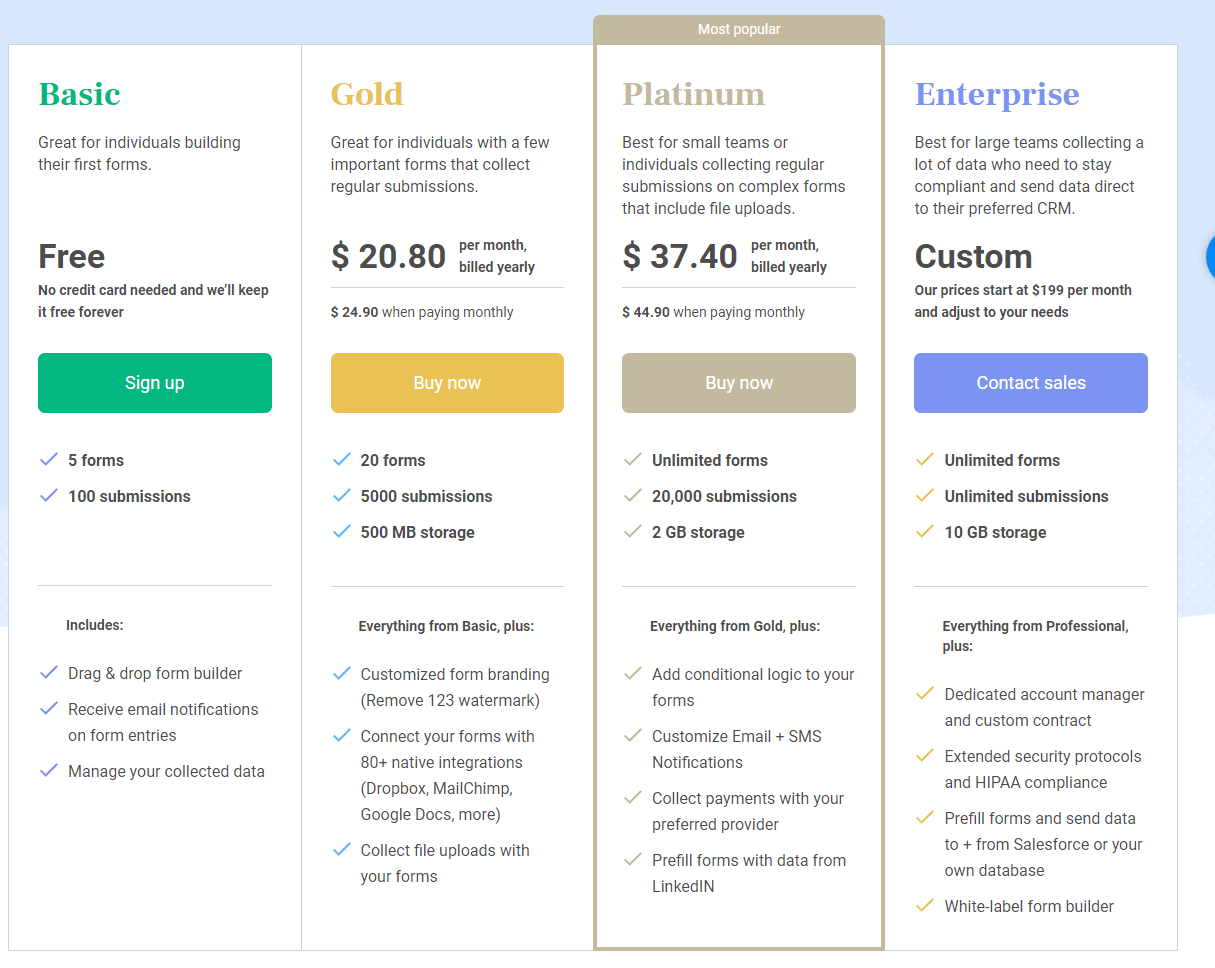Click the "$ 44.90 when paying monthly" text
Image resolution: width=1215 pixels, height=968 pixels.
[713, 312]
